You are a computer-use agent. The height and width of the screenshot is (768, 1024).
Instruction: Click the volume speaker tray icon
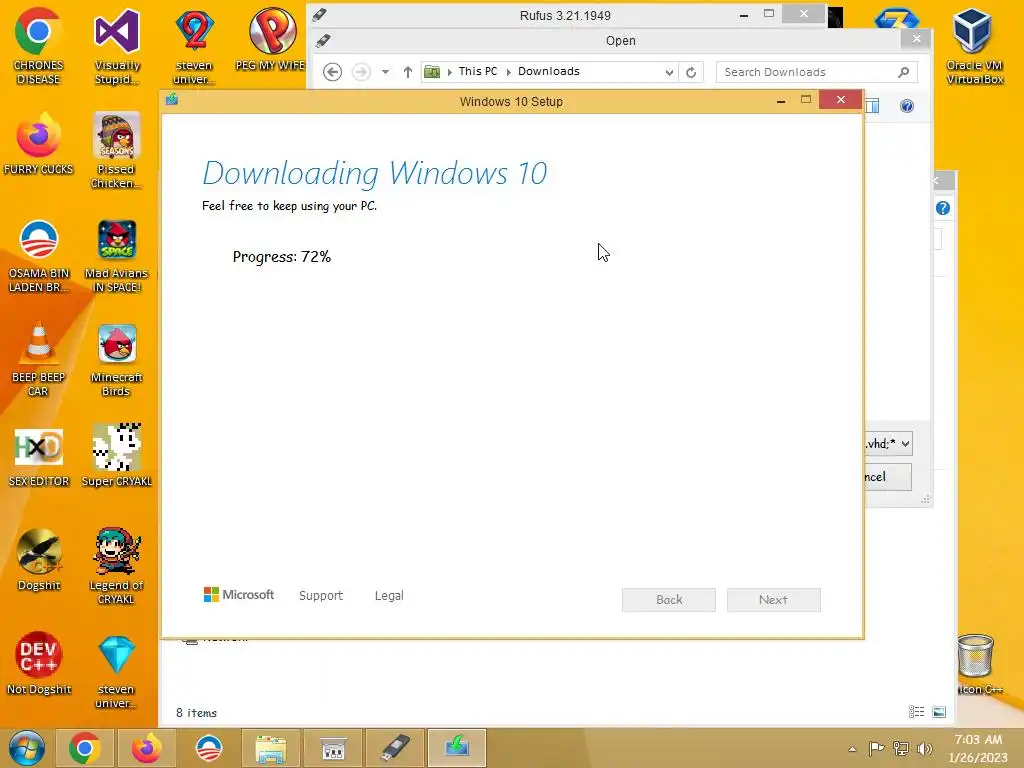coord(924,748)
